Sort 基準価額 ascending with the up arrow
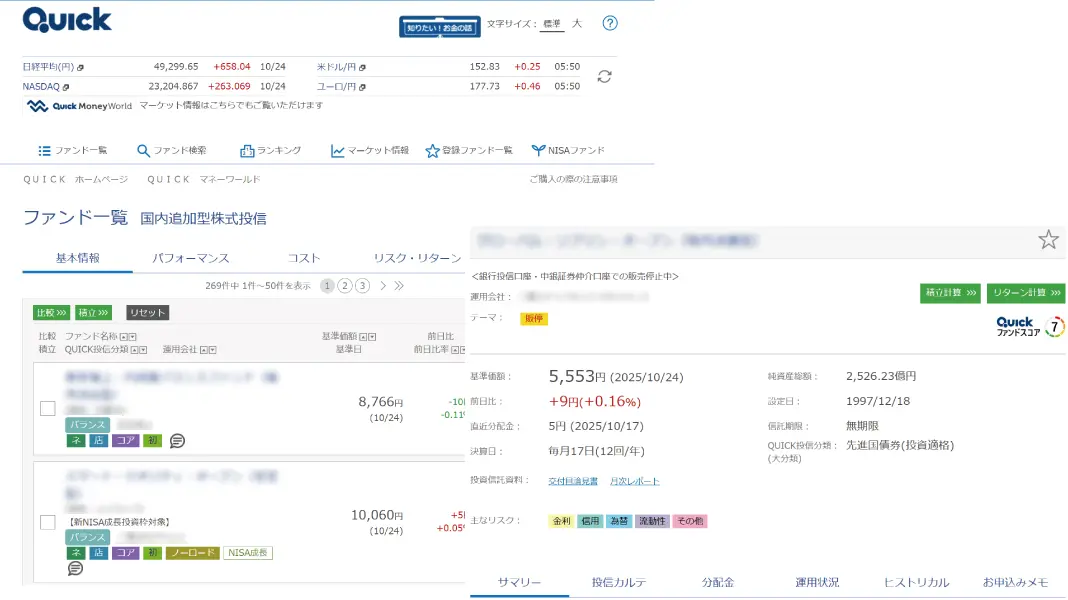The height and width of the screenshot is (600, 1068). 363,336
